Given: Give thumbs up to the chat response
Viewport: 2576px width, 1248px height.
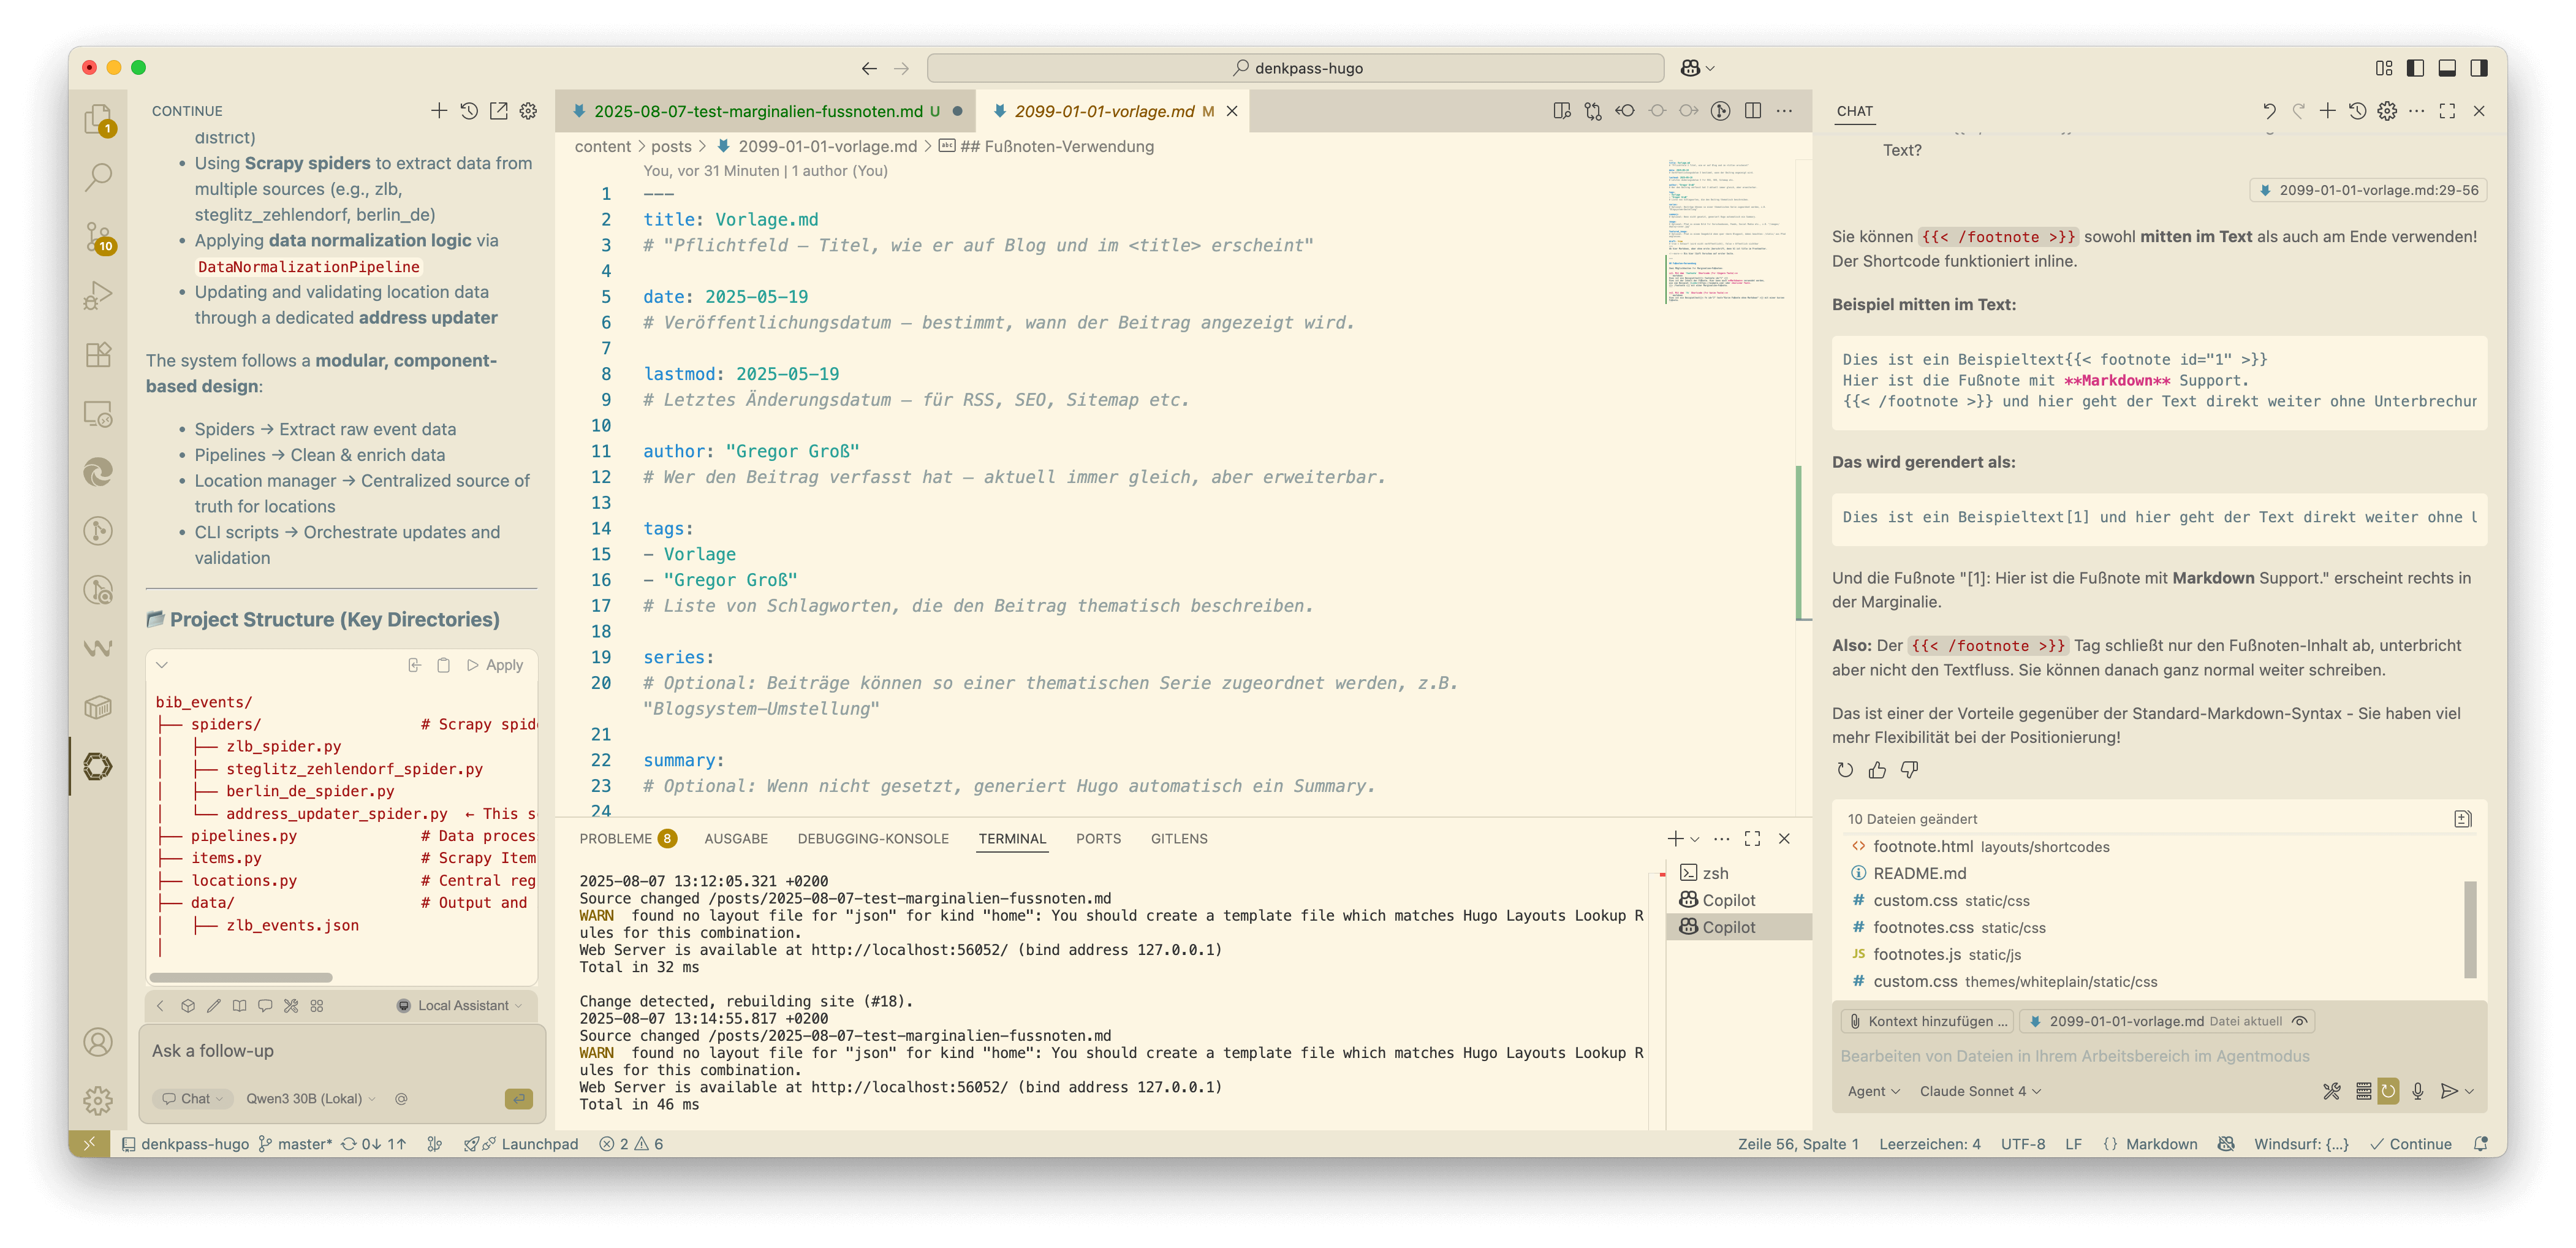Looking at the screenshot, I should (1877, 770).
